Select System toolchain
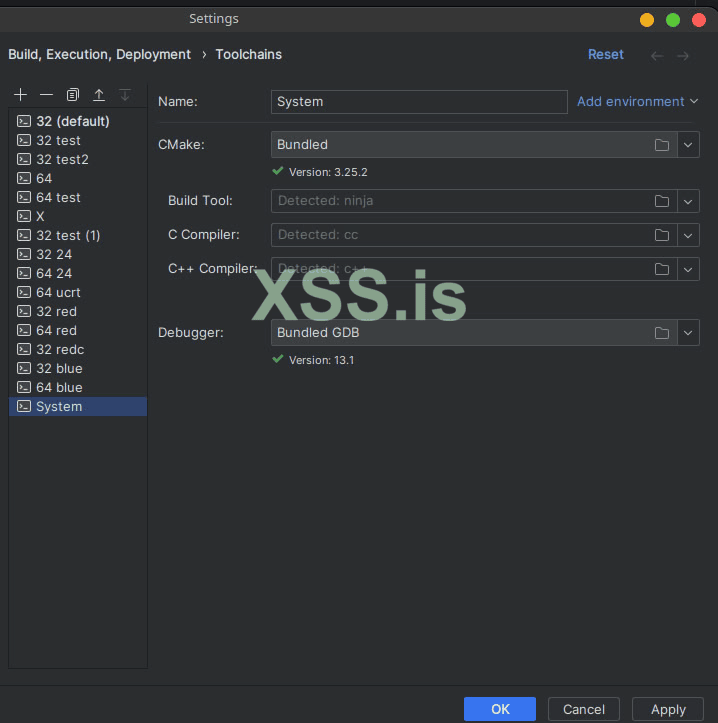 78,406
